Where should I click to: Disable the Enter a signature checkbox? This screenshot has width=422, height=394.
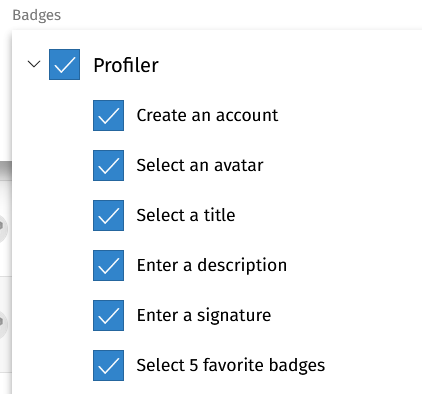108,315
